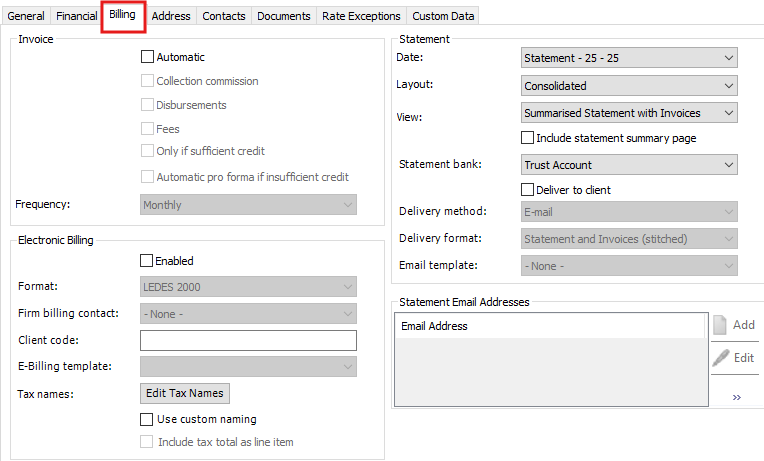Enable Electronic Billing checkbox
This screenshot has width=764, height=461.
coord(146,261)
